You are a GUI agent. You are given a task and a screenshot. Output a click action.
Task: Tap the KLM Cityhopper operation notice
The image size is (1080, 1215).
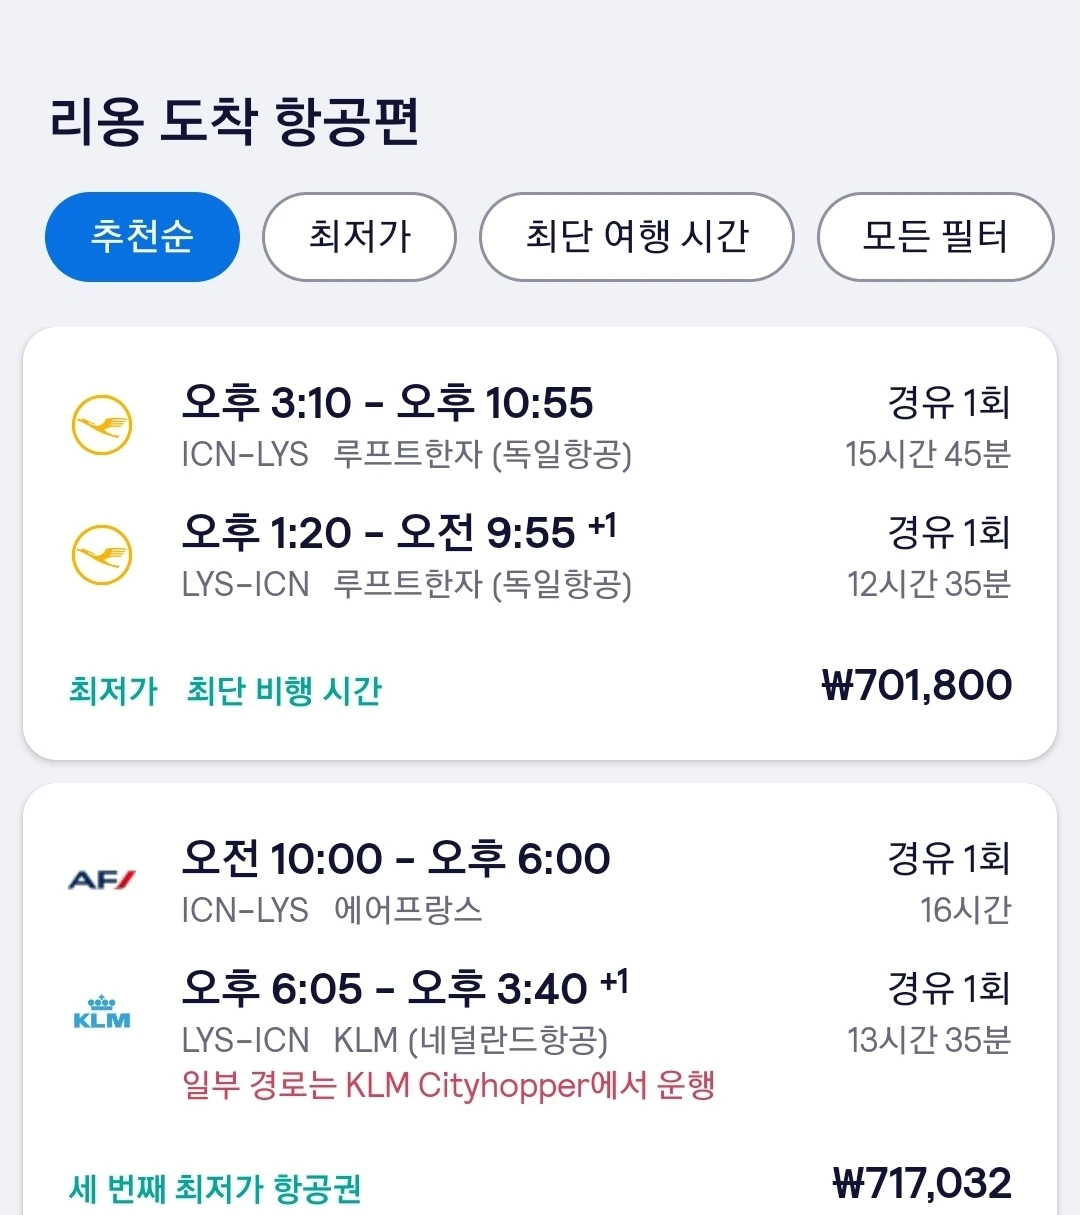pos(448,1085)
